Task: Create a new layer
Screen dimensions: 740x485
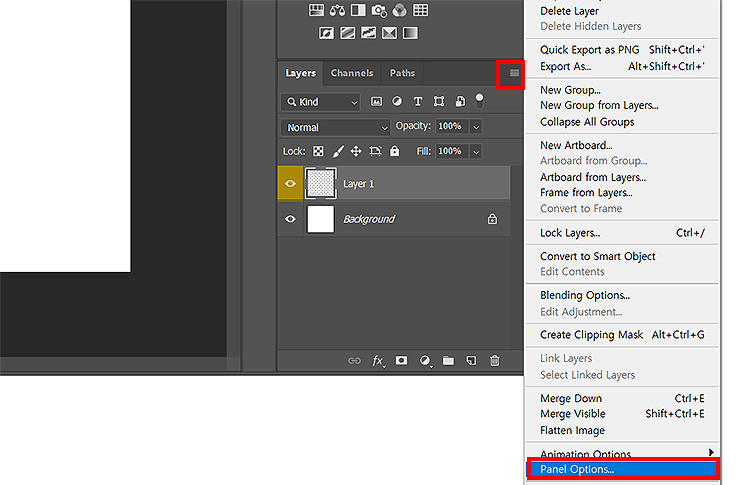Action: click(x=471, y=361)
